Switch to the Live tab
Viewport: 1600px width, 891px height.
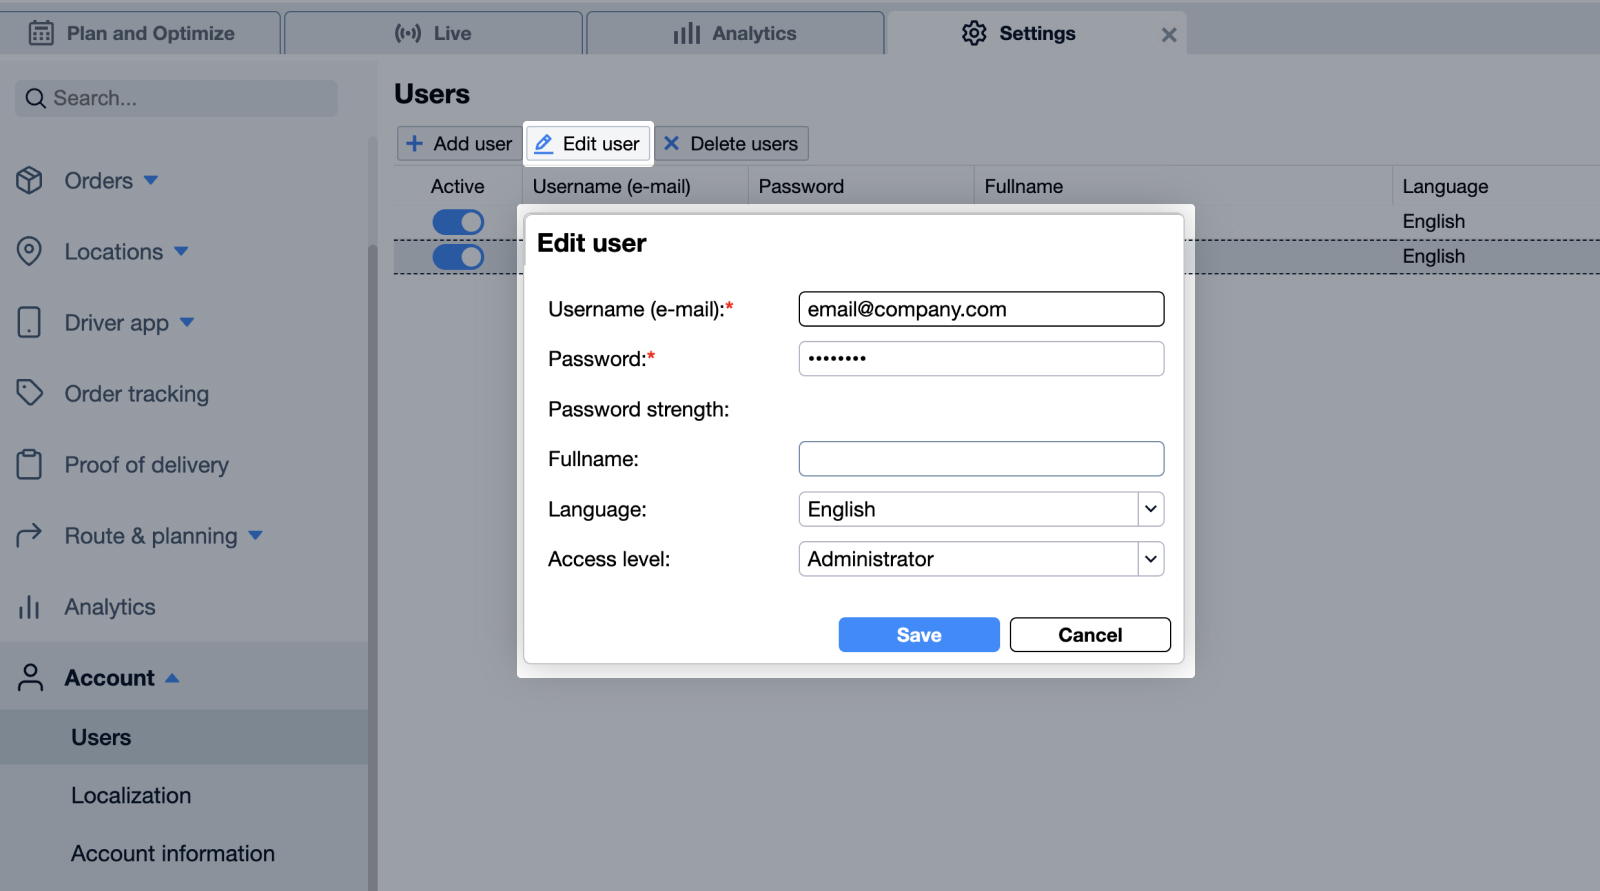tap(433, 33)
